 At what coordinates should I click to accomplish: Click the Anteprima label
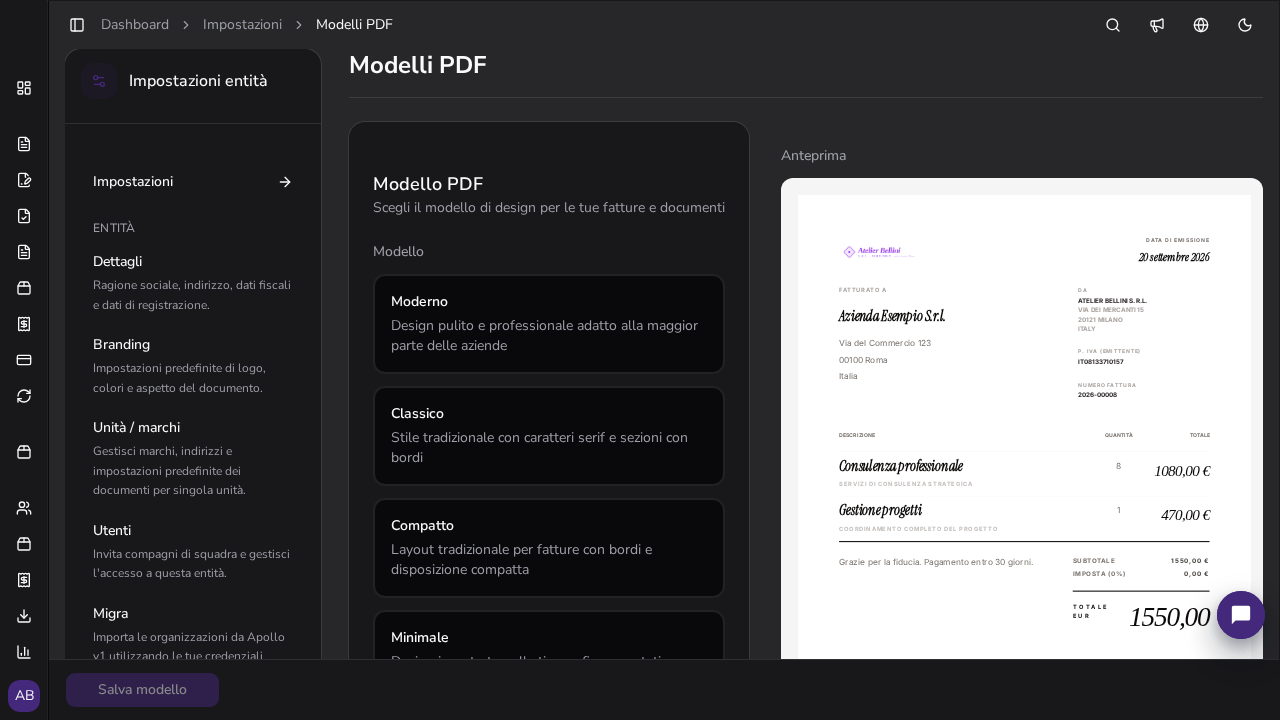click(x=813, y=156)
